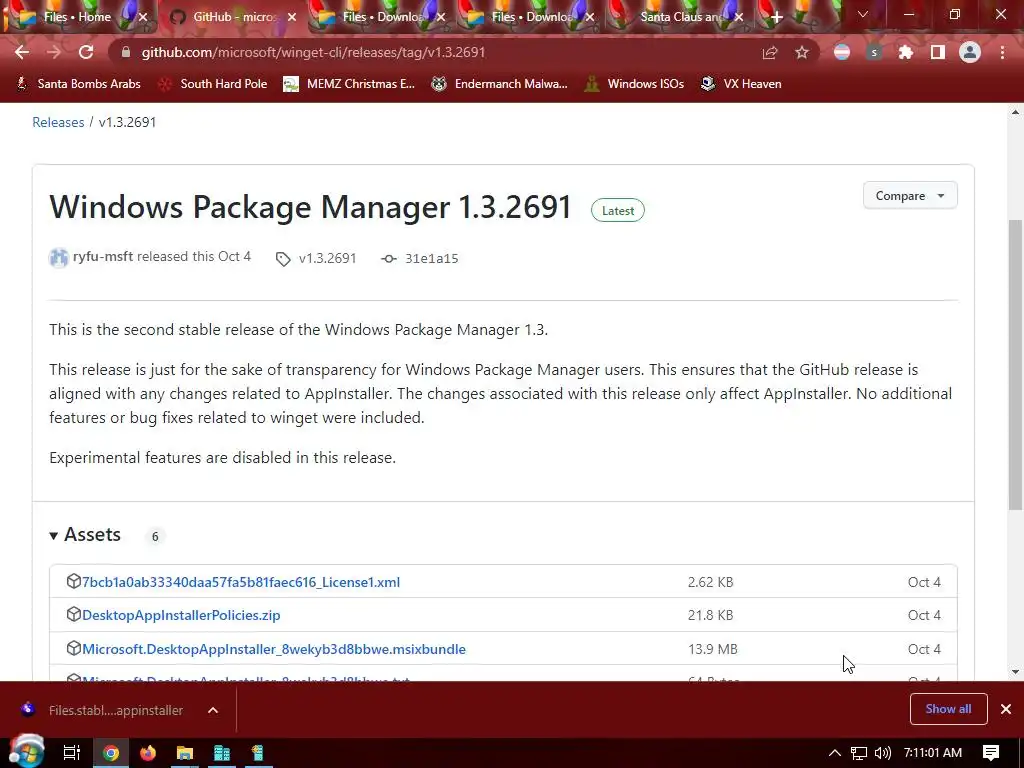Open the downloaded Files appinstaller item
The height and width of the screenshot is (768, 1024).
tap(103, 710)
